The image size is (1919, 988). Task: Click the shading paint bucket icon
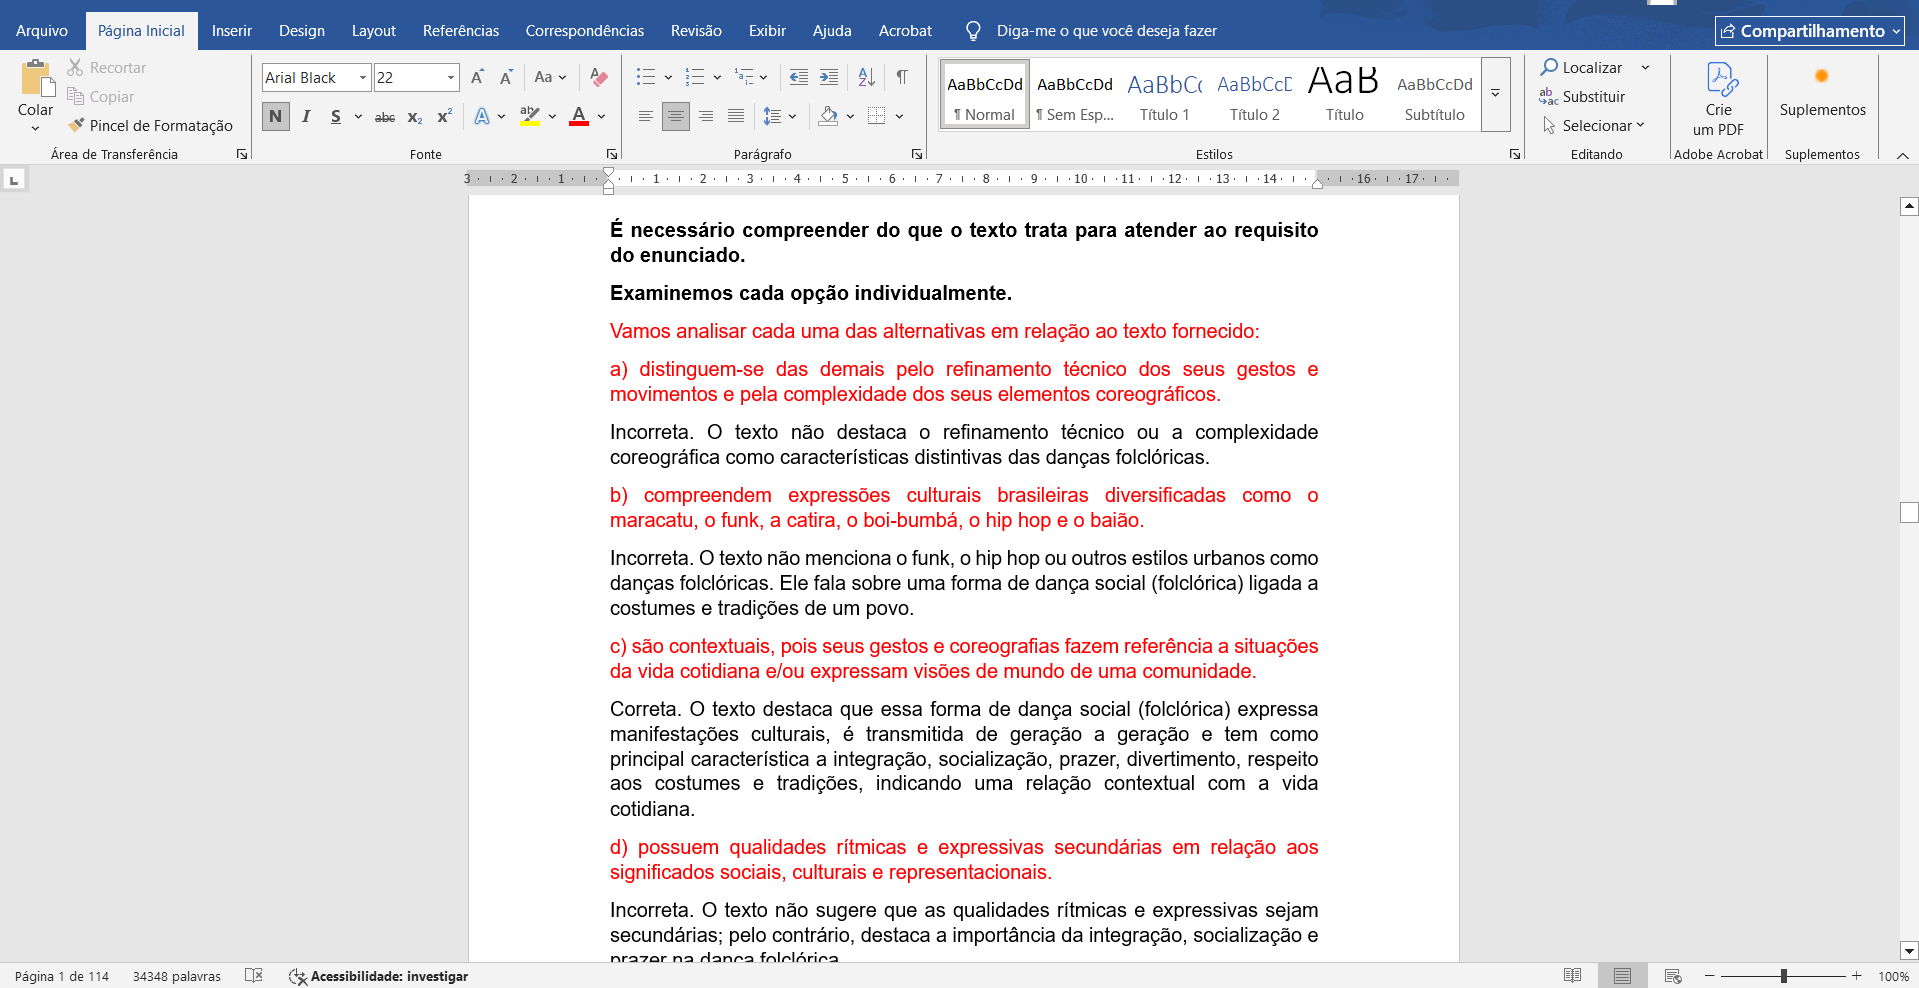tap(828, 116)
